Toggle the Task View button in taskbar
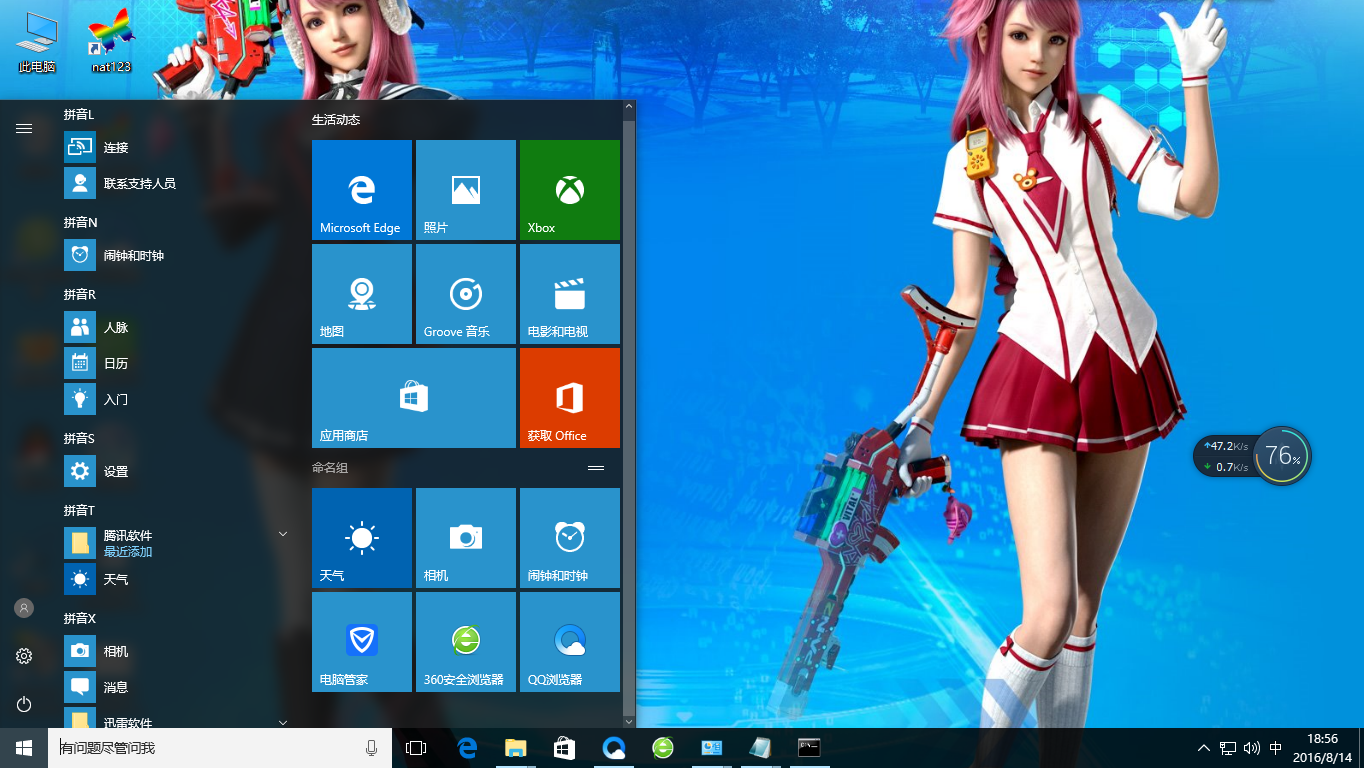The height and width of the screenshot is (768, 1364). click(416, 748)
